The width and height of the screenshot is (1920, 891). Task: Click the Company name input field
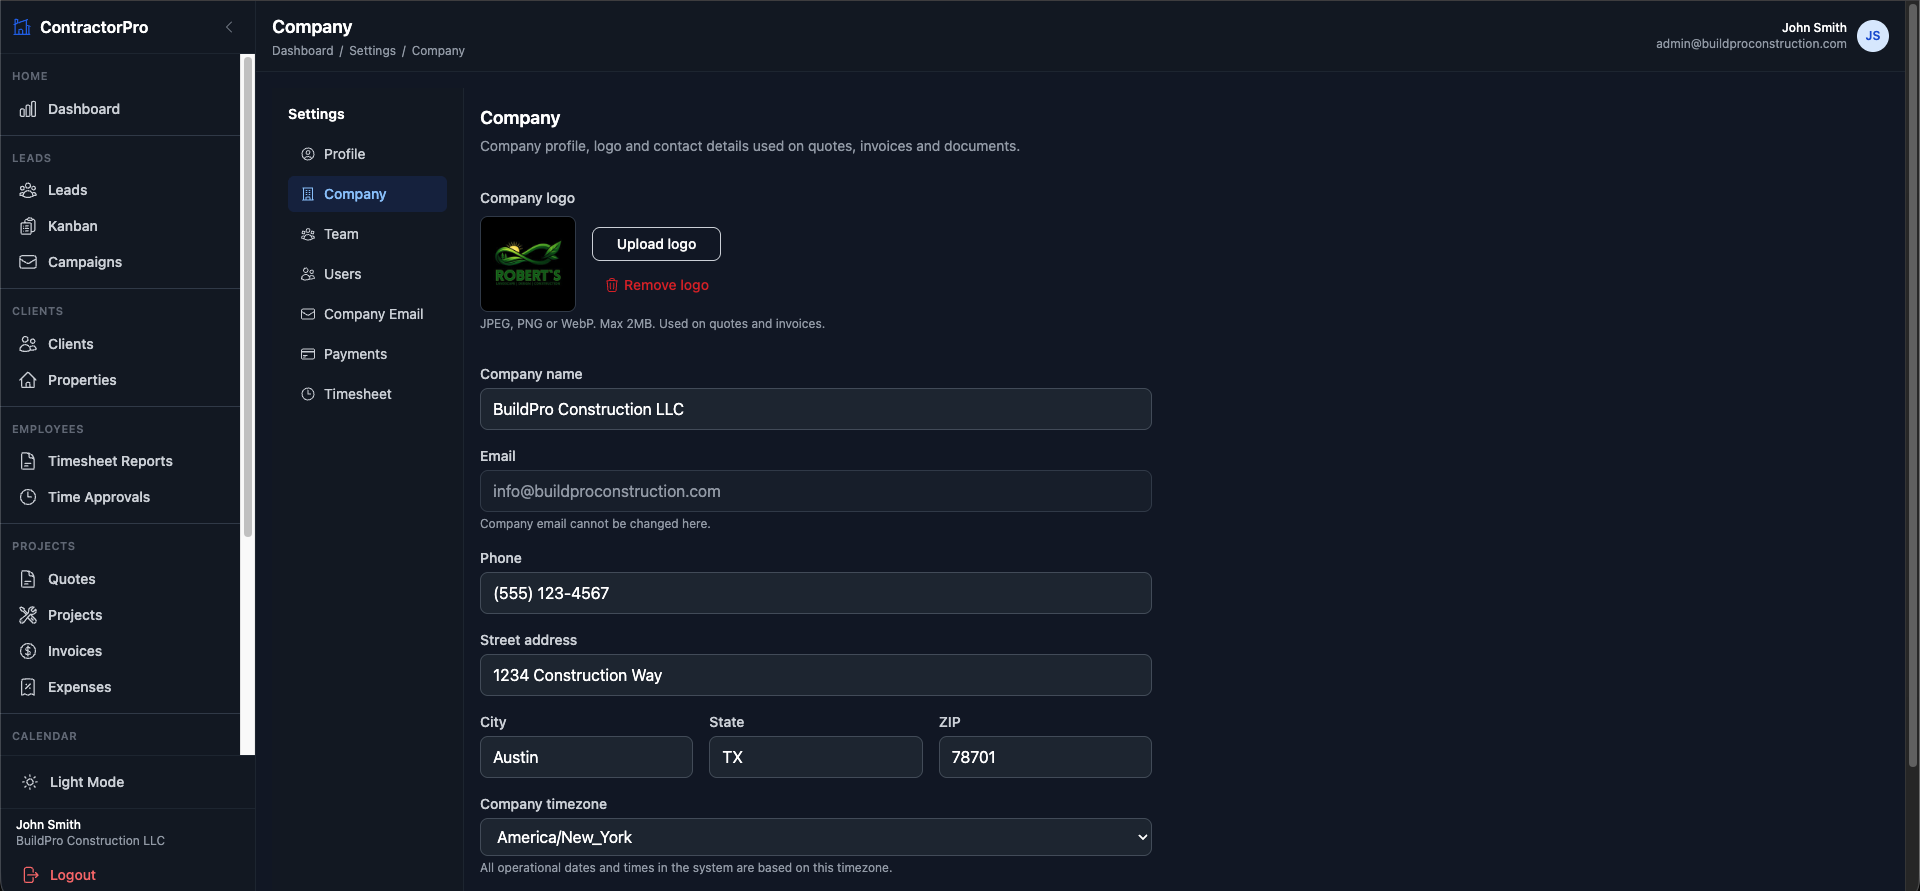(816, 409)
